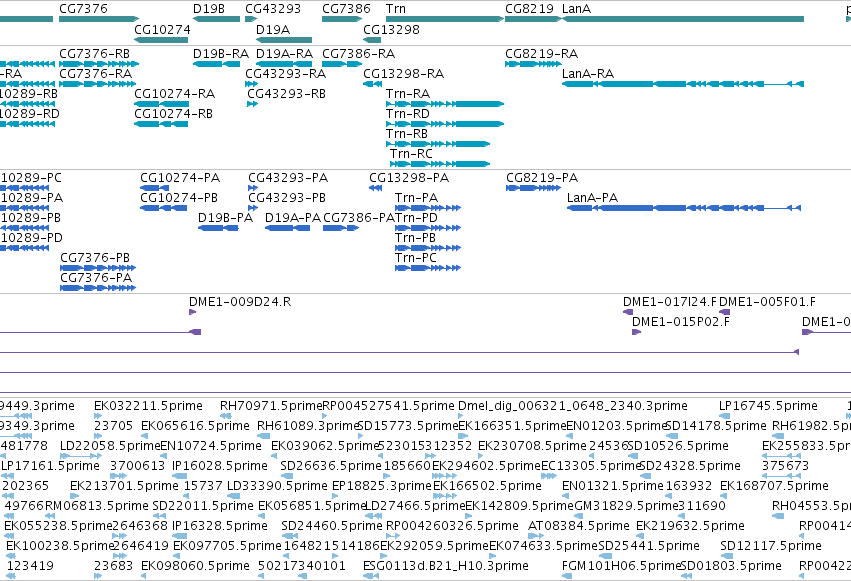Image resolution: width=851 pixels, height=581 pixels.
Task: Select the CG10274 gene feature
Action: tap(161, 40)
